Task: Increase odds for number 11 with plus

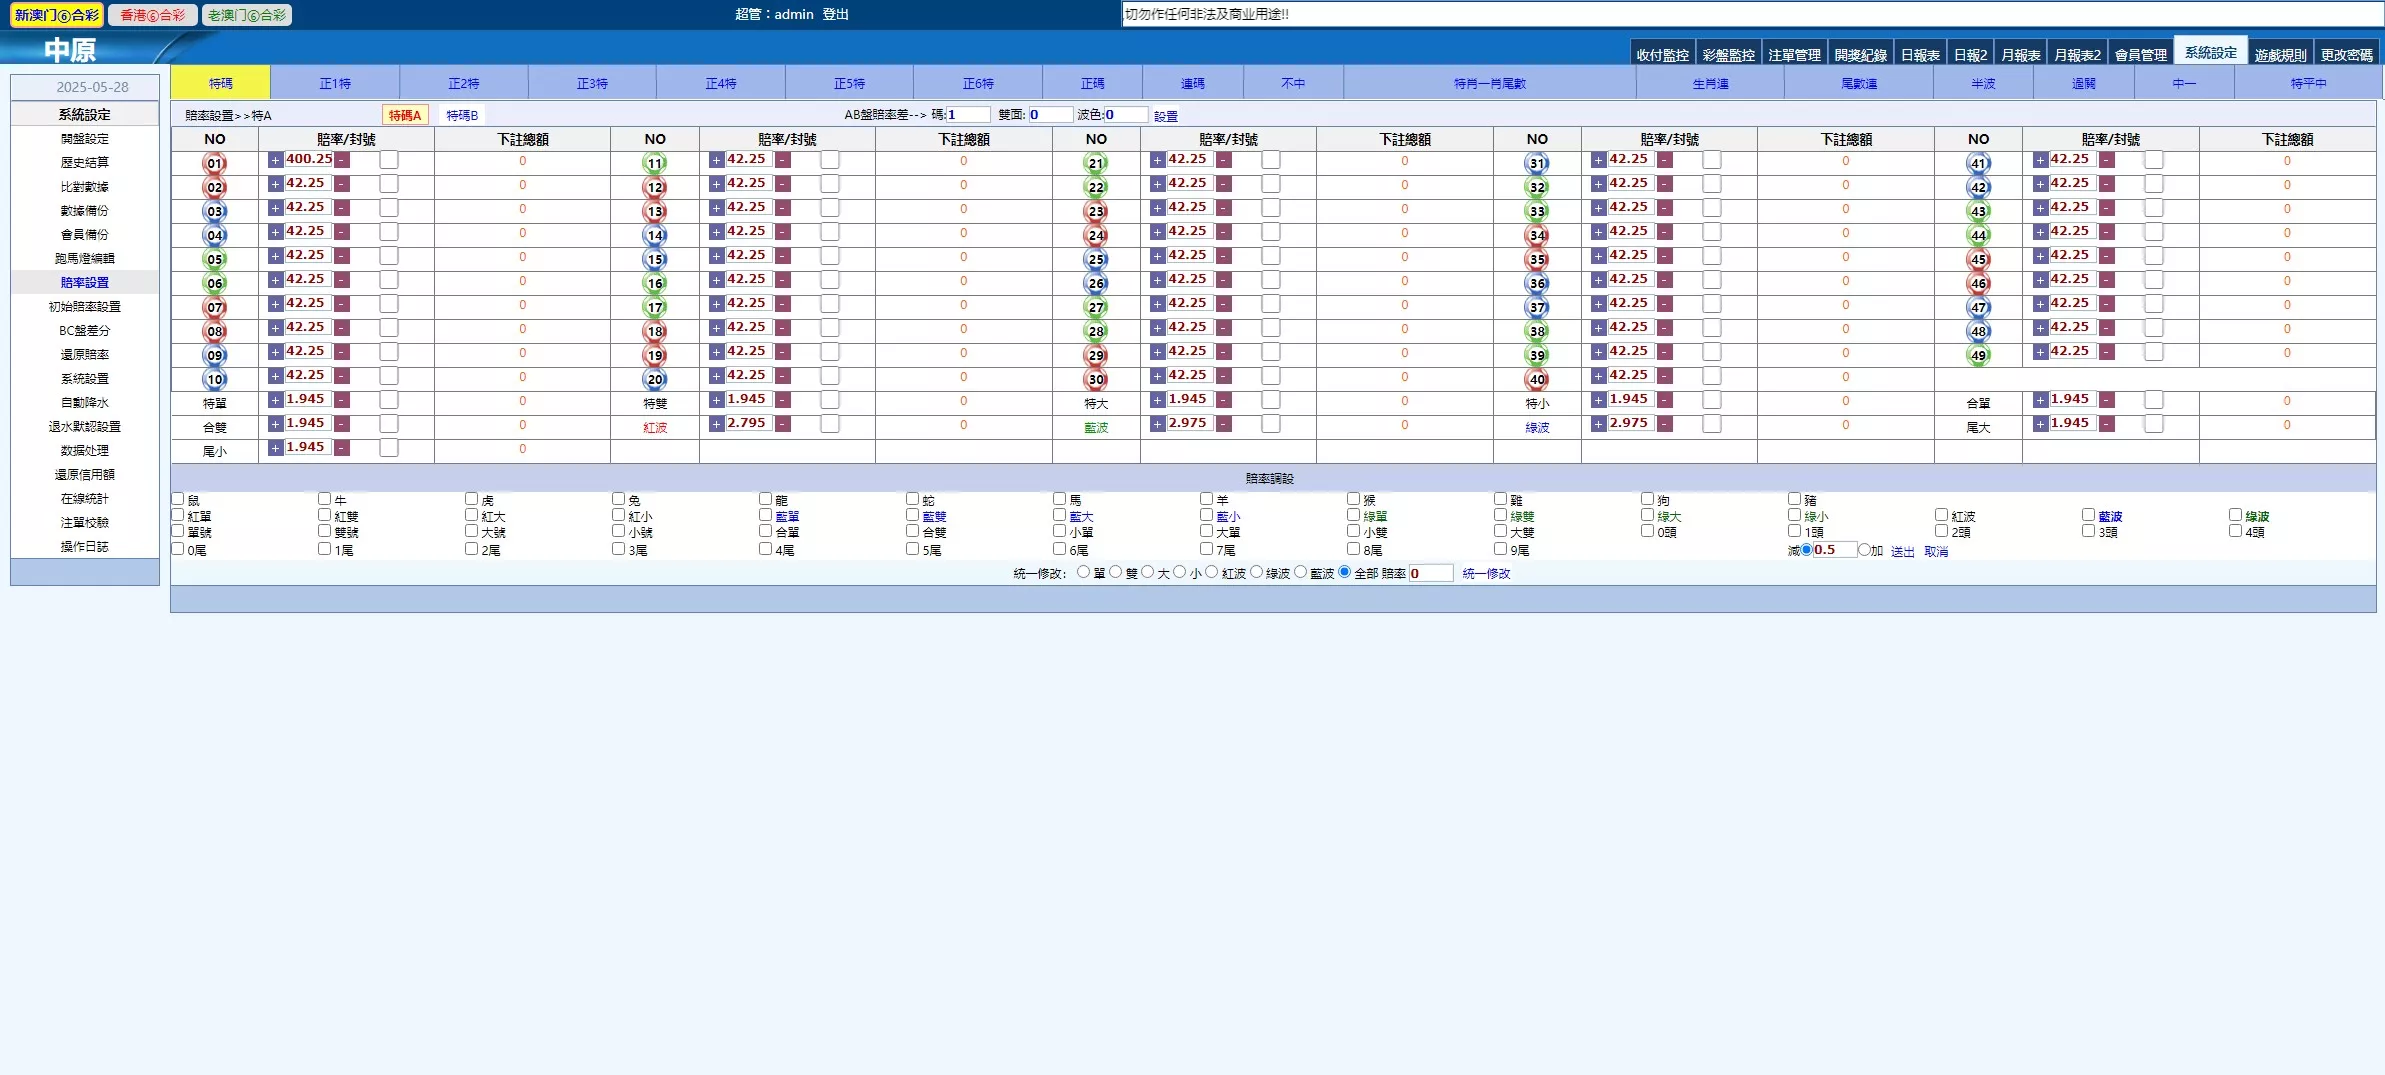Action: click(x=716, y=160)
